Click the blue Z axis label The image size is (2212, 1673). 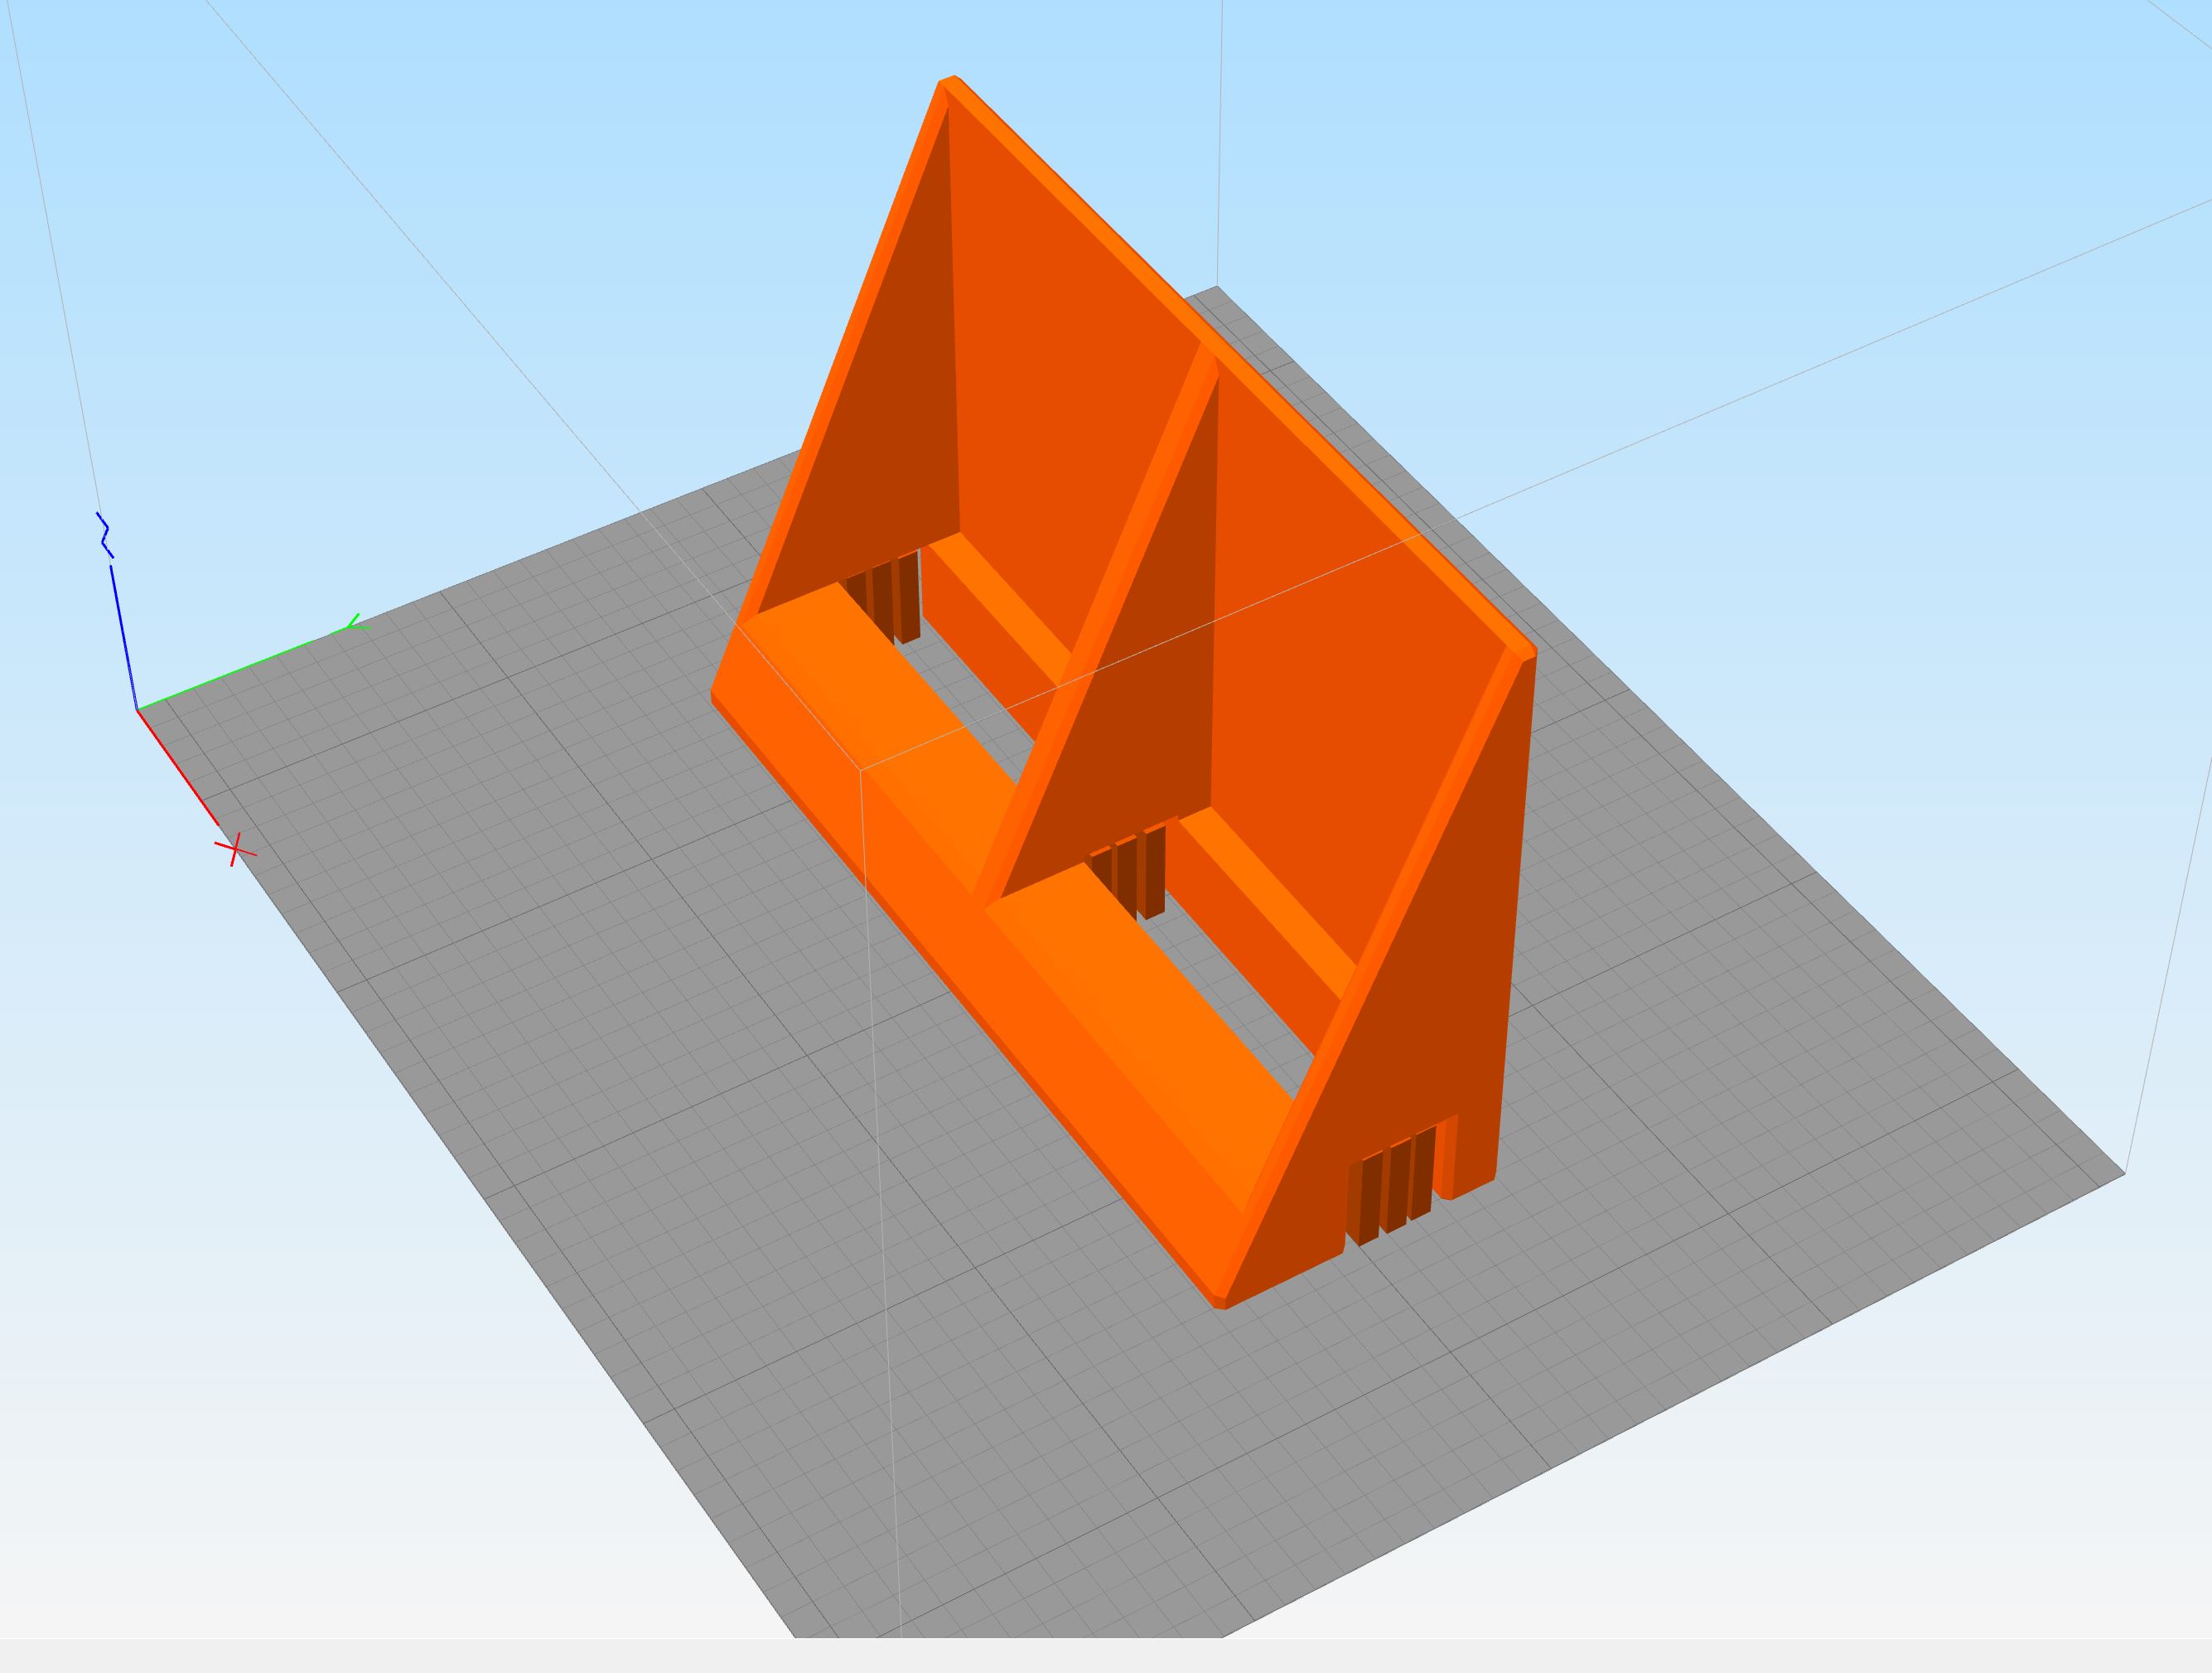[104, 535]
